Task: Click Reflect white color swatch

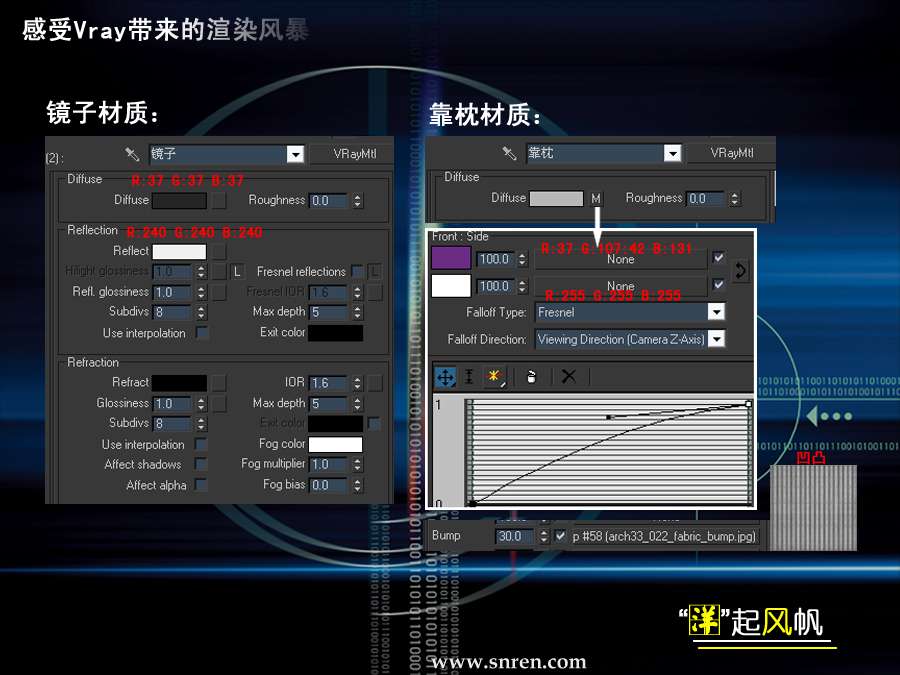Action: (179, 251)
